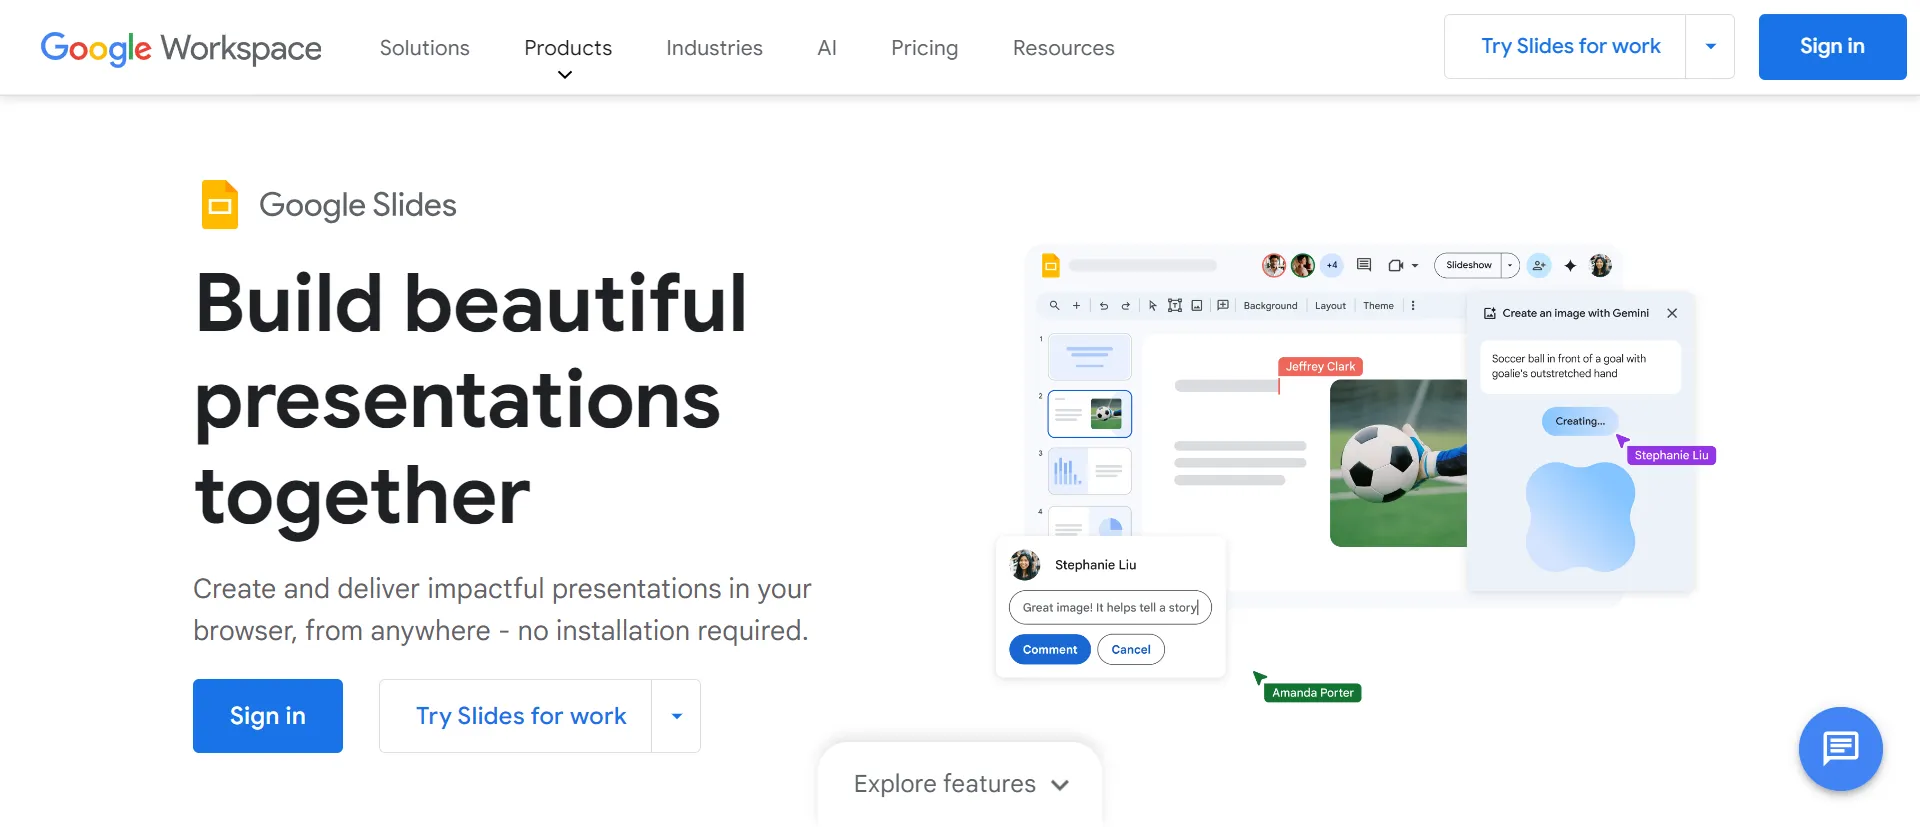This screenshot has height=827, width=1920.
Task: Select slide 2 thumbnail with soccer ball
Action: point(1090,414)
